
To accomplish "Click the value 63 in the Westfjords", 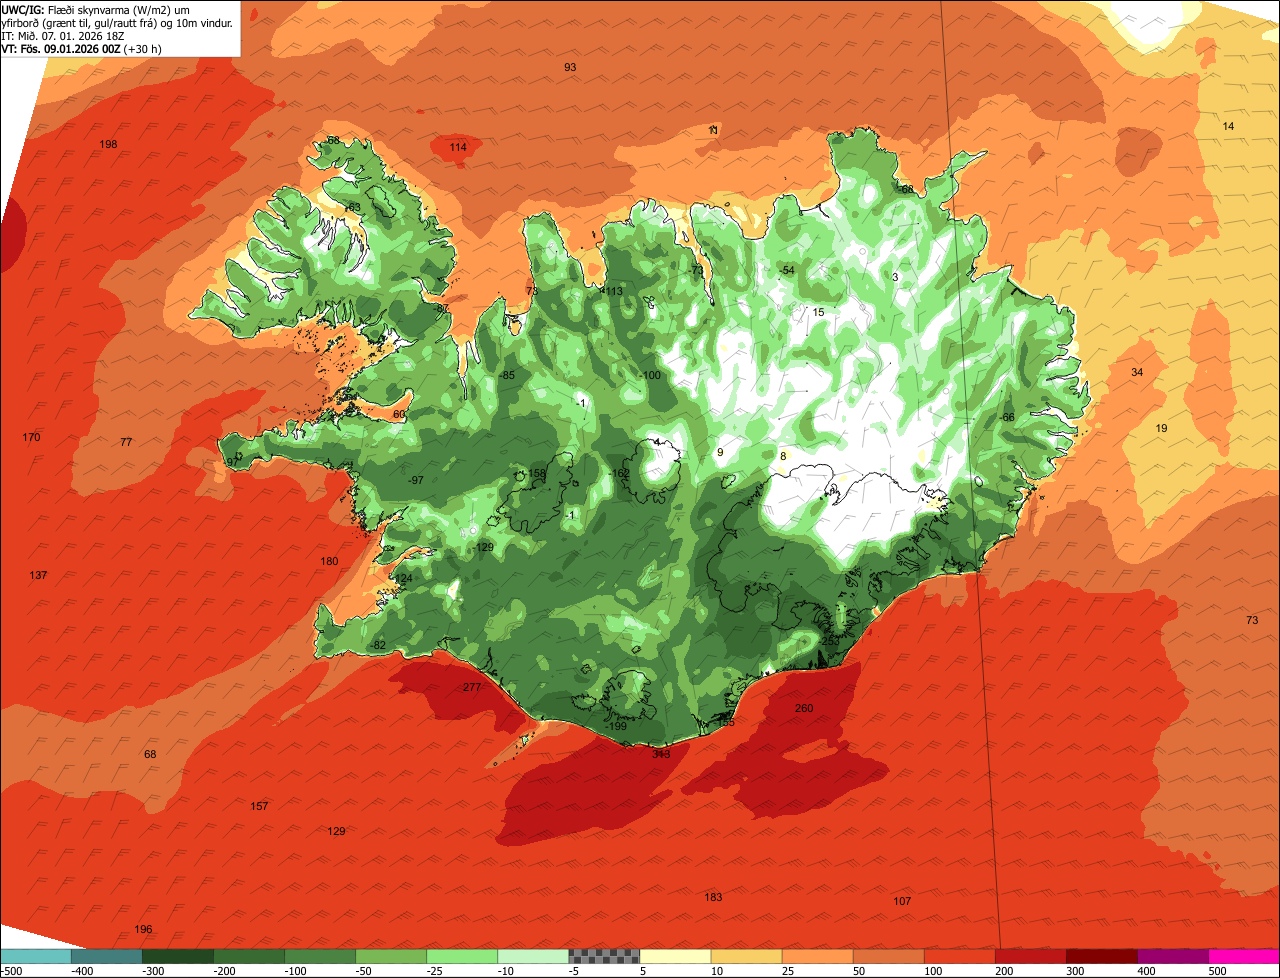I will (x=353, y=207).
